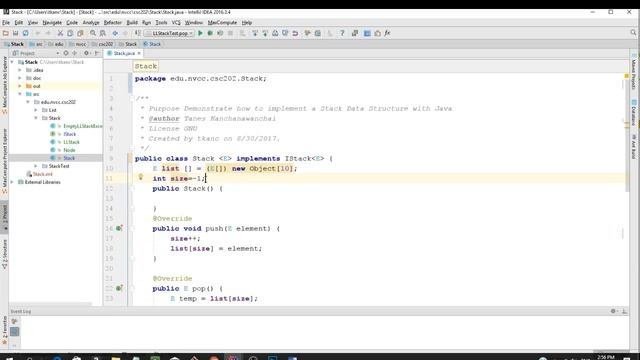Viewport: 640px width, 360px height.
Task: Open the Maven Projects side tool window
Action: [x=633, y=72]
